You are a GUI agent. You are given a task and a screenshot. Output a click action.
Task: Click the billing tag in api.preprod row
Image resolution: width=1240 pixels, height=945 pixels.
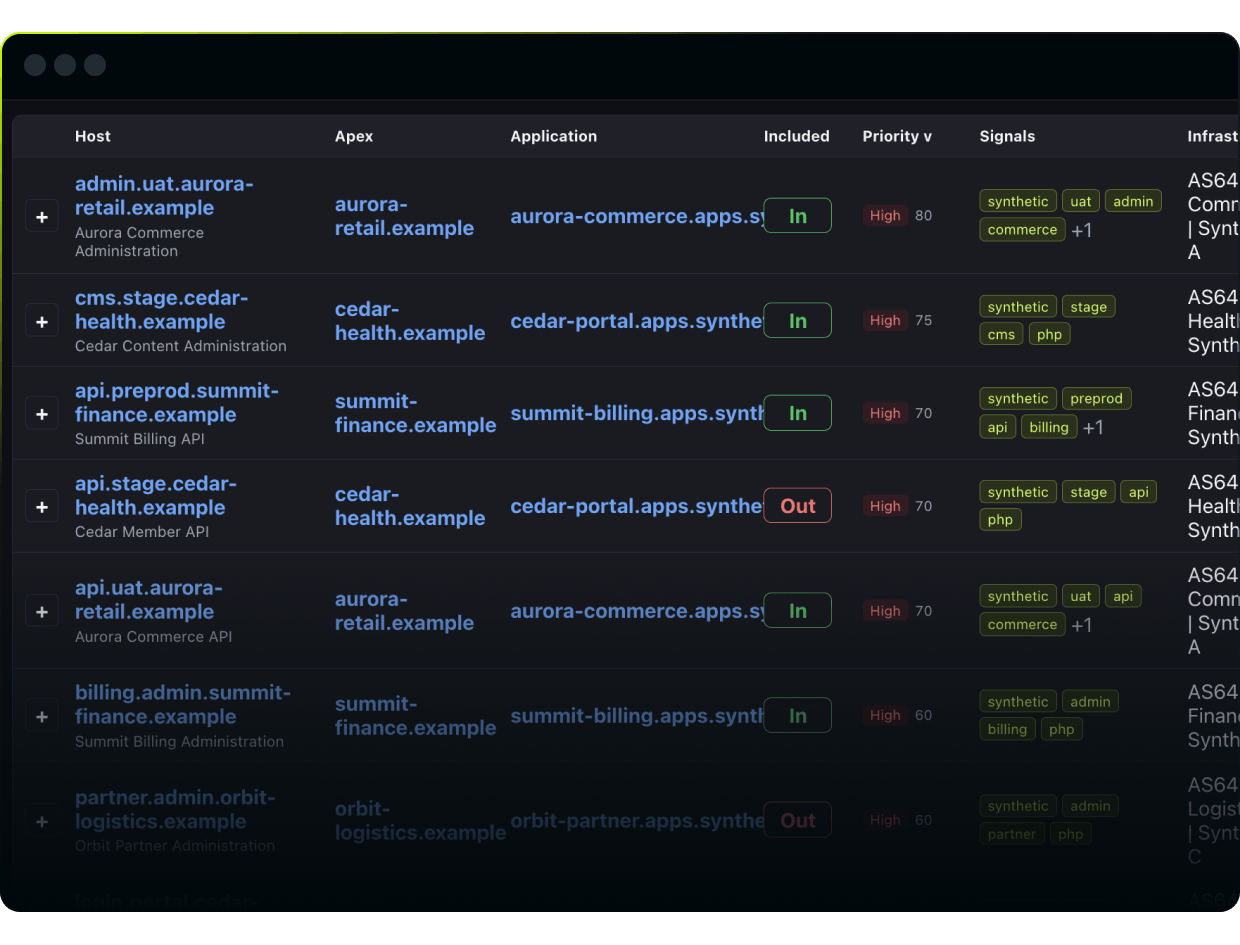[x=1049, y=427]
